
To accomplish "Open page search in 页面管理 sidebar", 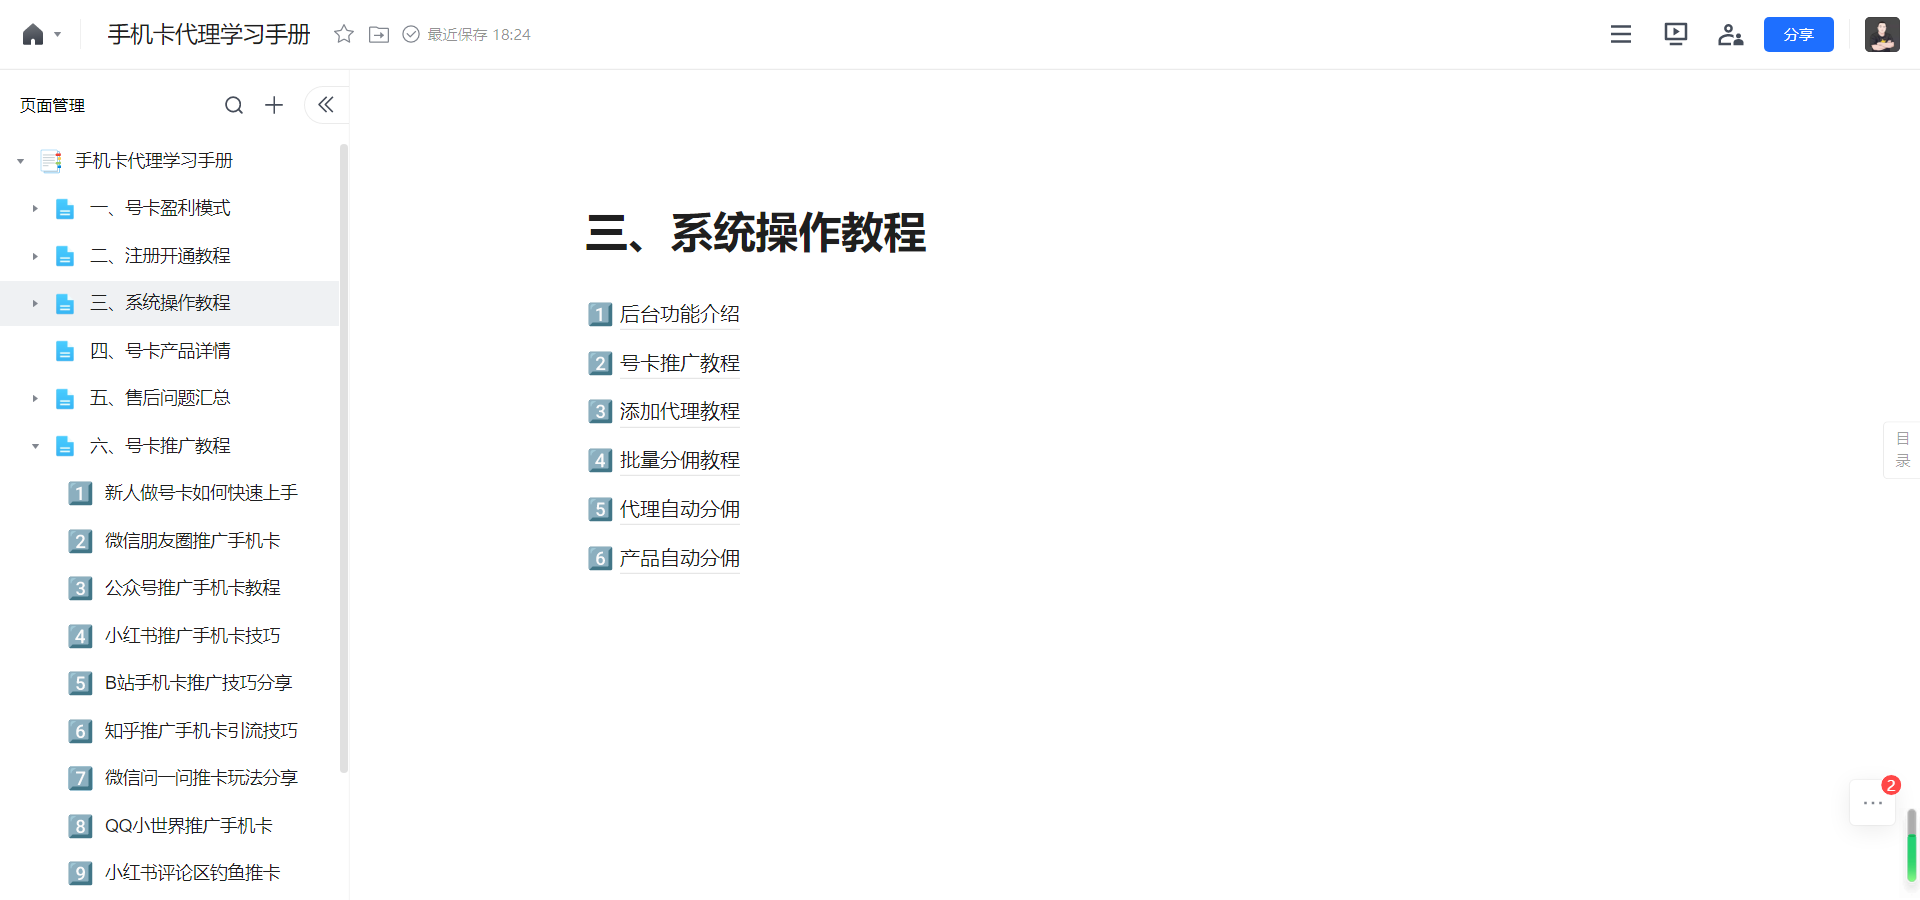I will tap(234, 104).
